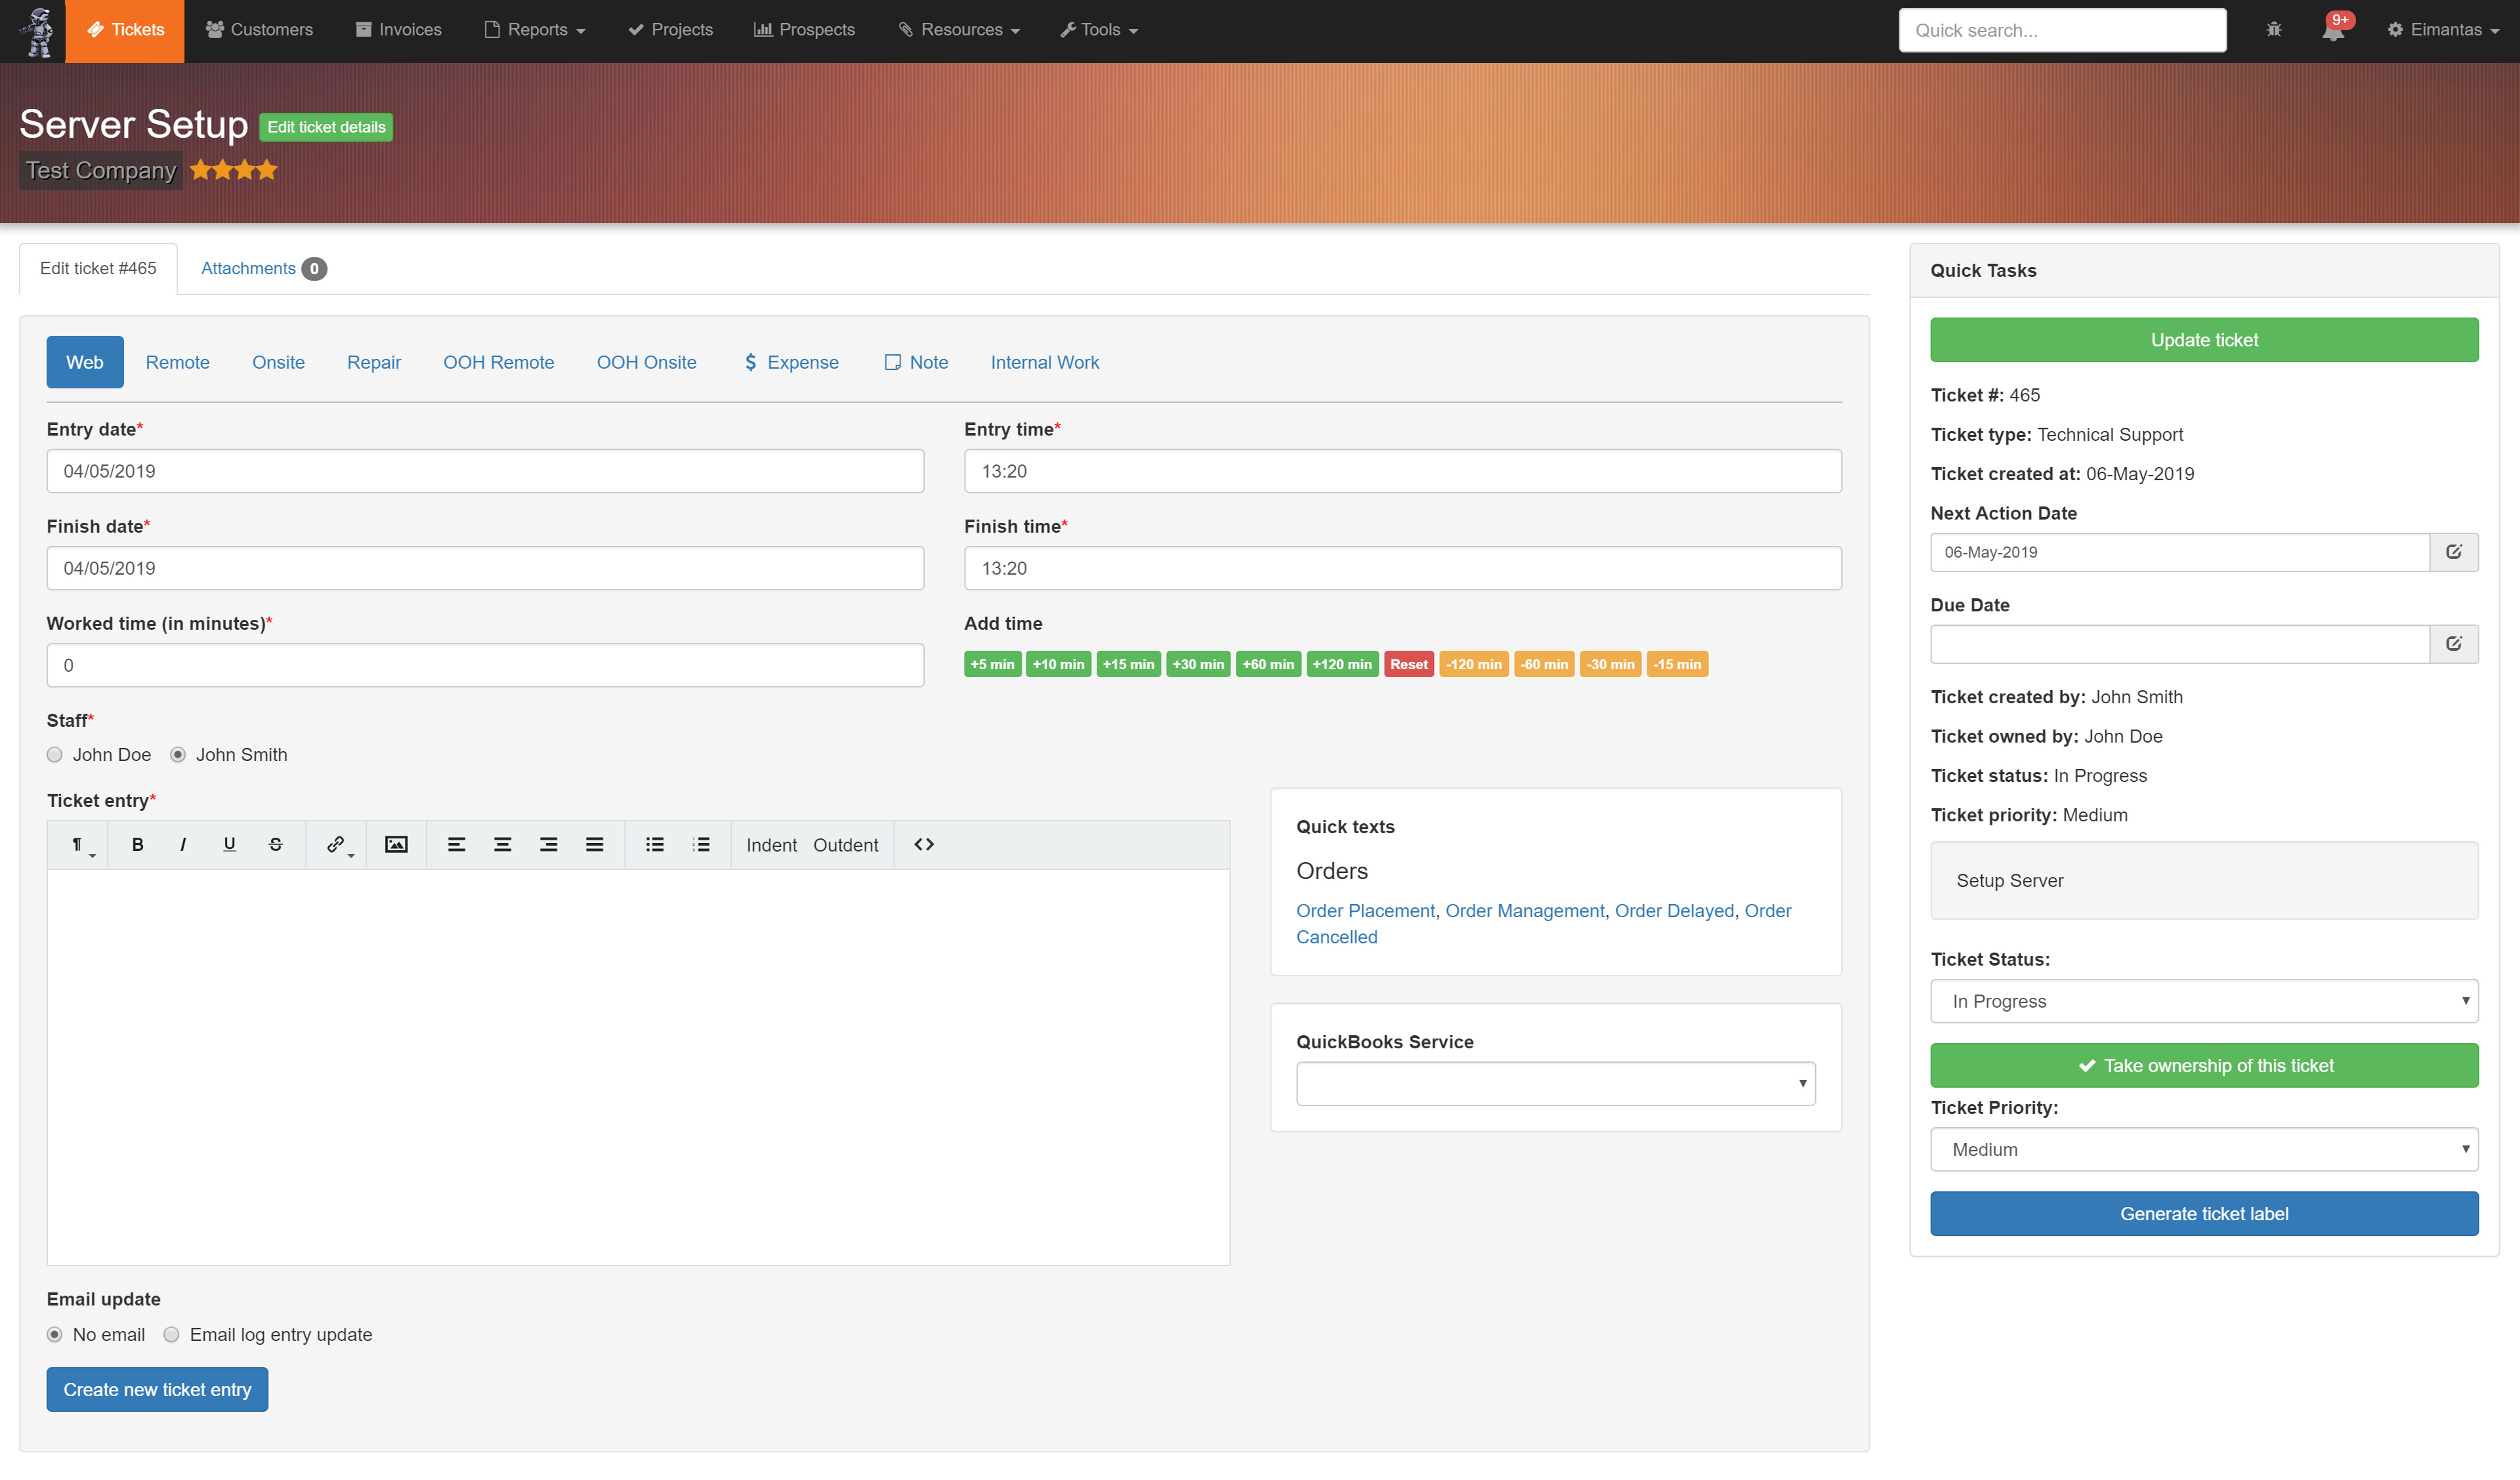The width and height of the screenshot is (2520, 1480).
Task: Insert the Order Delayed quick text
Action: pos(1674,910)
